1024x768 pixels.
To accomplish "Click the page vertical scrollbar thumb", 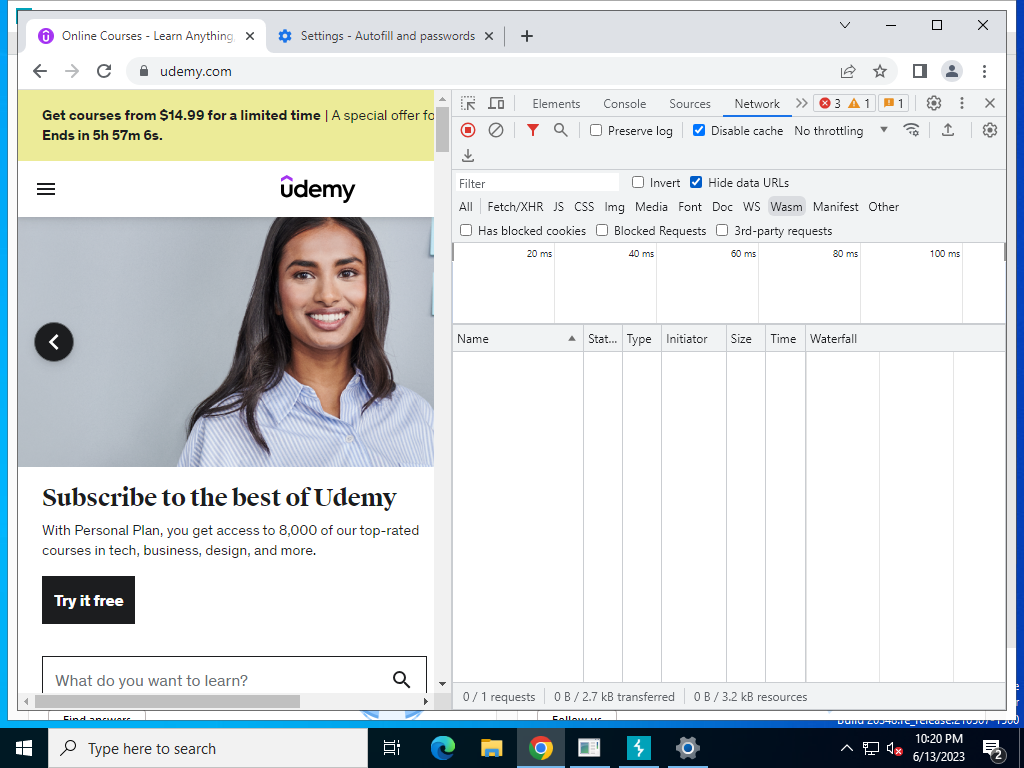I will (x=442, y=129).
